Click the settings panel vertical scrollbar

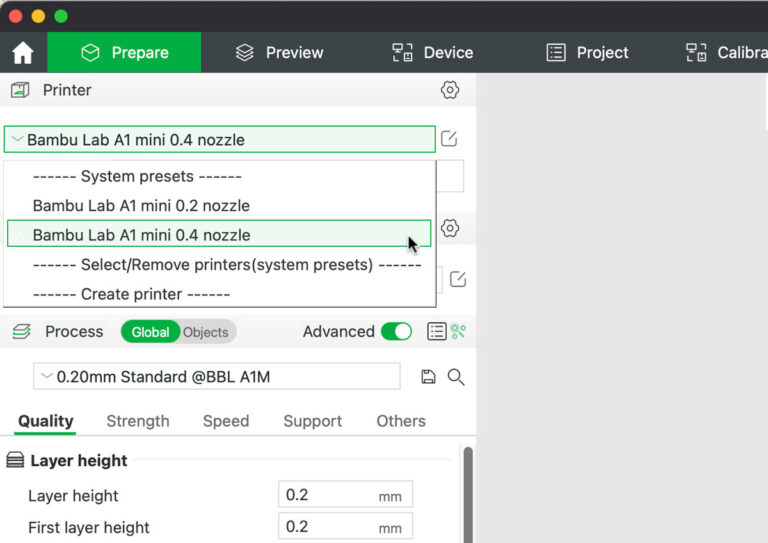tap(467, 490)
